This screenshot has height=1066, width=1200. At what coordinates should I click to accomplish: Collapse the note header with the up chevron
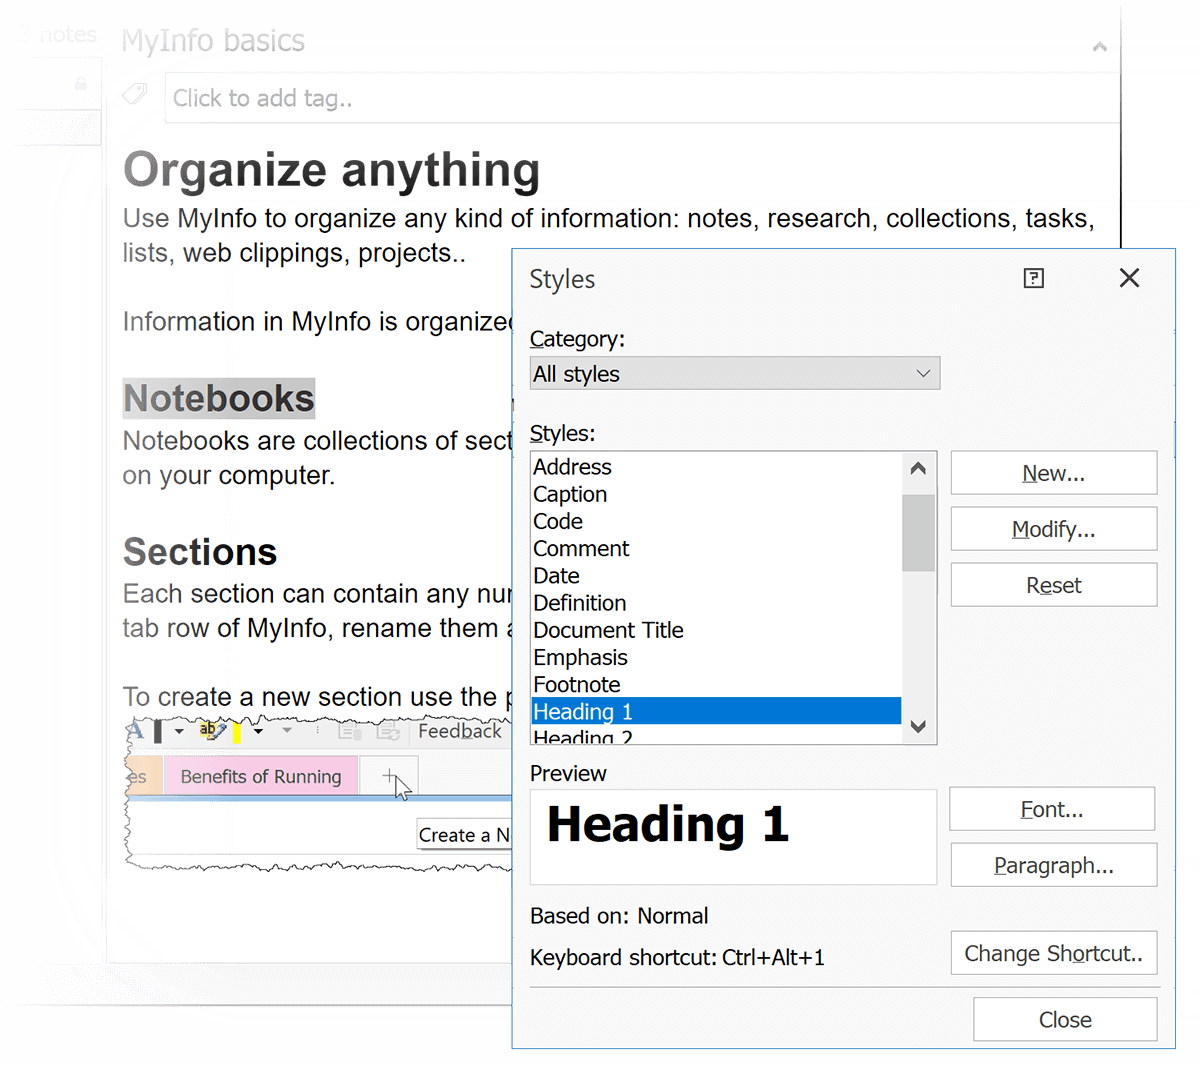coord(1100,46)
